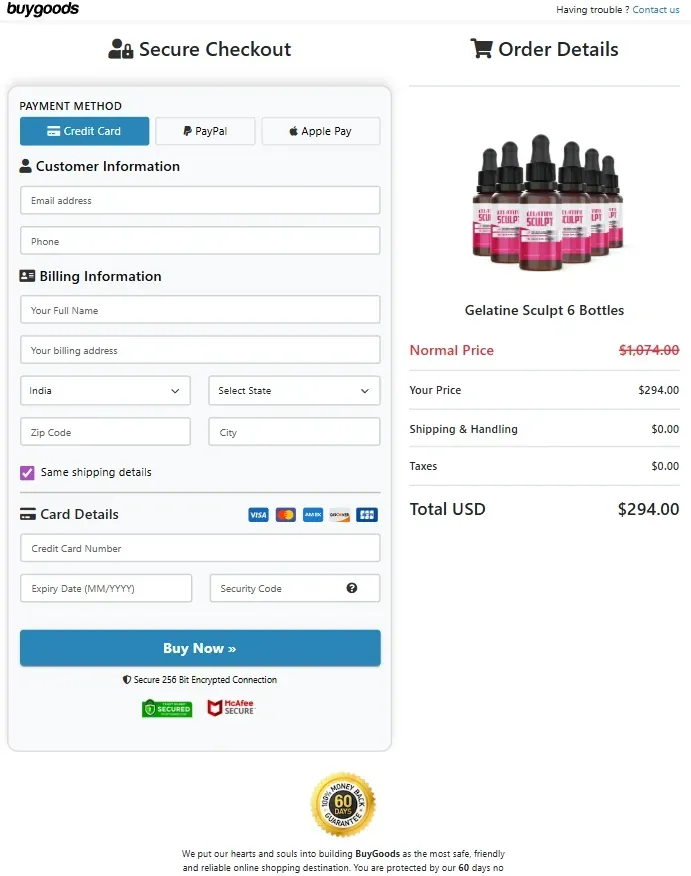This screenshot has width=691, height=876.
Task: Click the Discover card icon
Action: (x=340, y=515)
